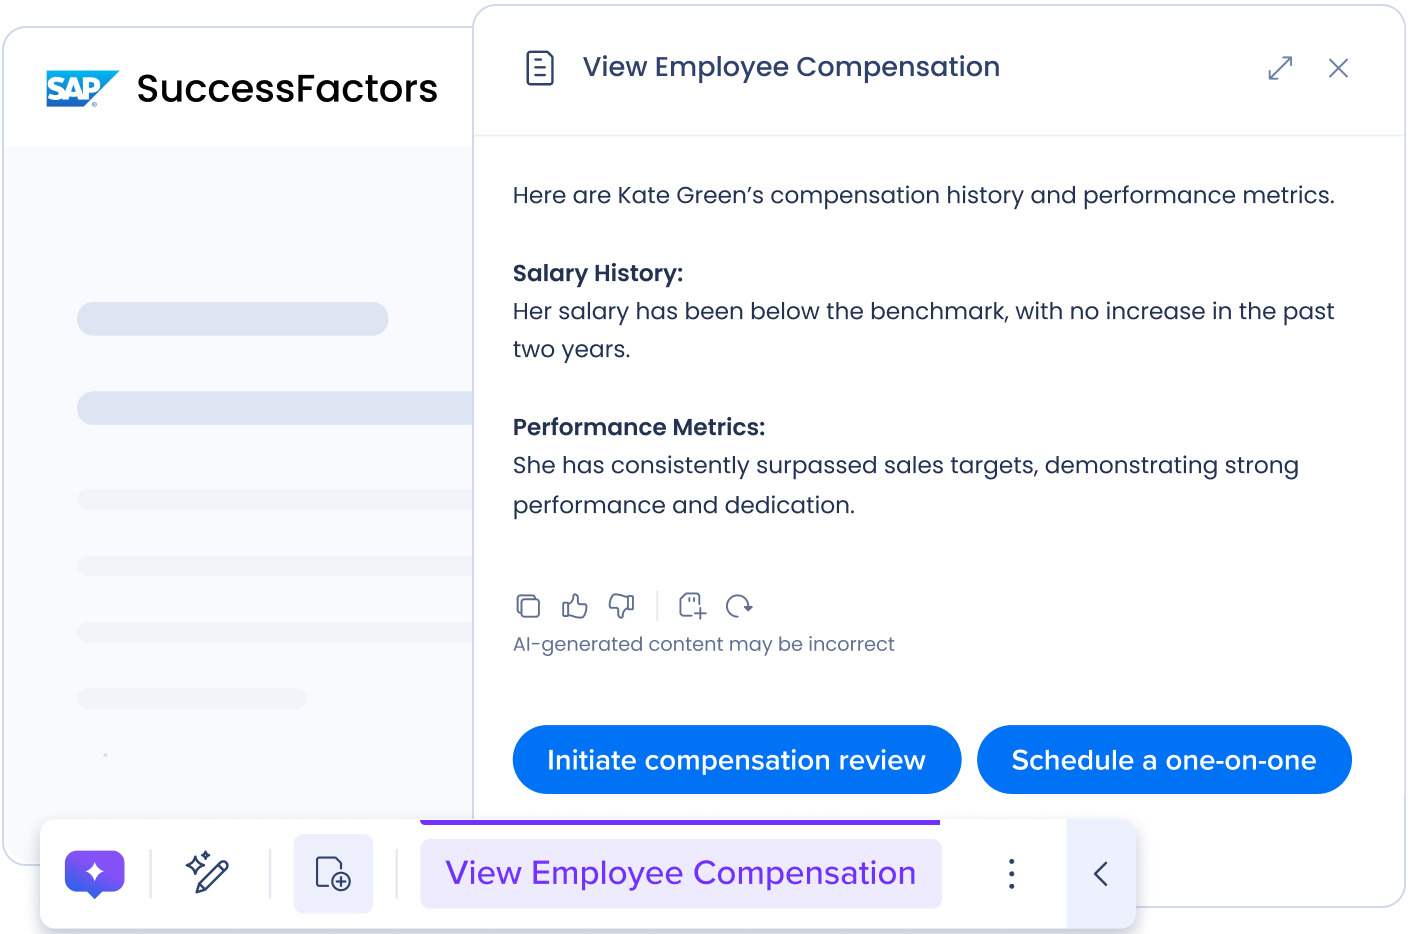1424x934 pixels.
Task: Click the AI-generated content disclaimer text
Action: click(x=703, y=645)
